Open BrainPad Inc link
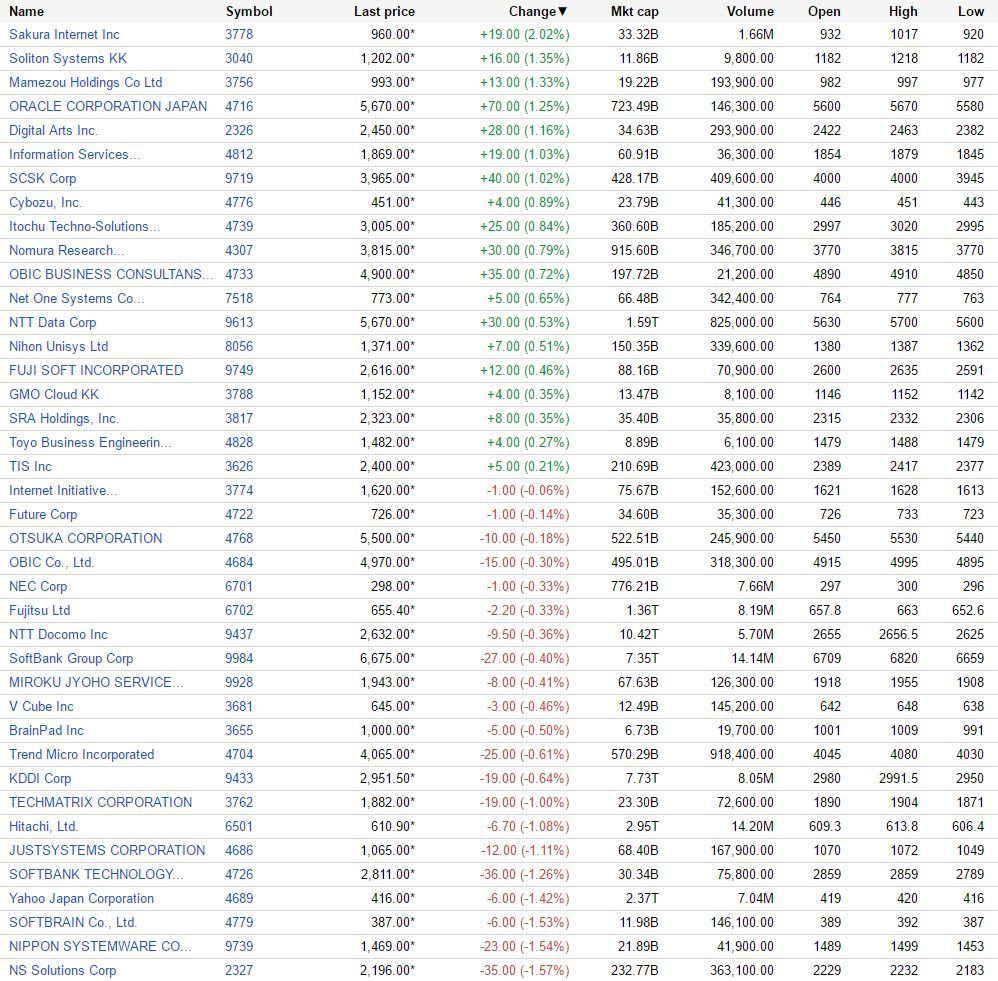The image size is (998, 981). pyautogui.click(x=46, y=731)
